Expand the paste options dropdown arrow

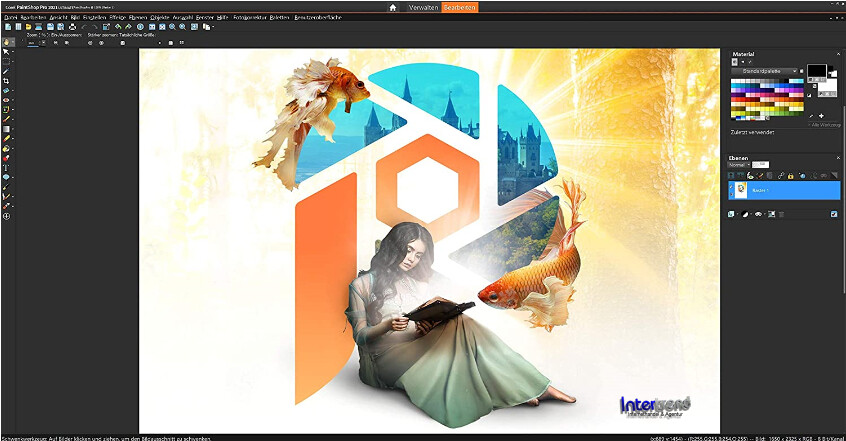click(213, 27)
